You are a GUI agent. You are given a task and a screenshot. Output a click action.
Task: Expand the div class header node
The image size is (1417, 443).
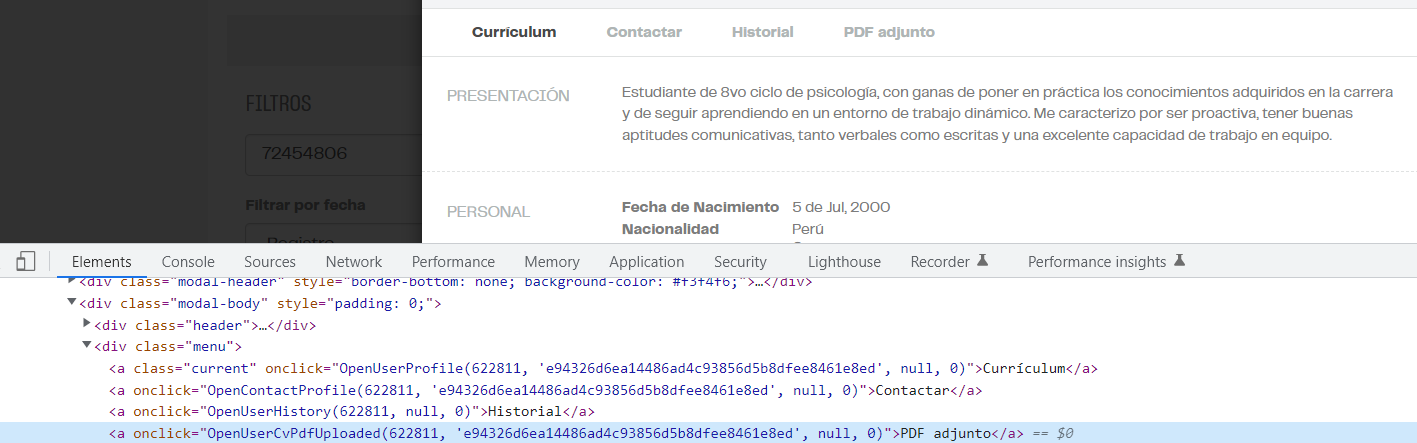(87, 325)
